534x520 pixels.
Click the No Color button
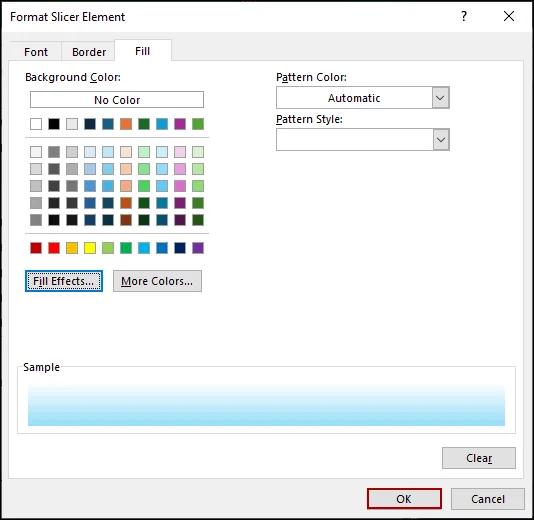pos(117,100)
